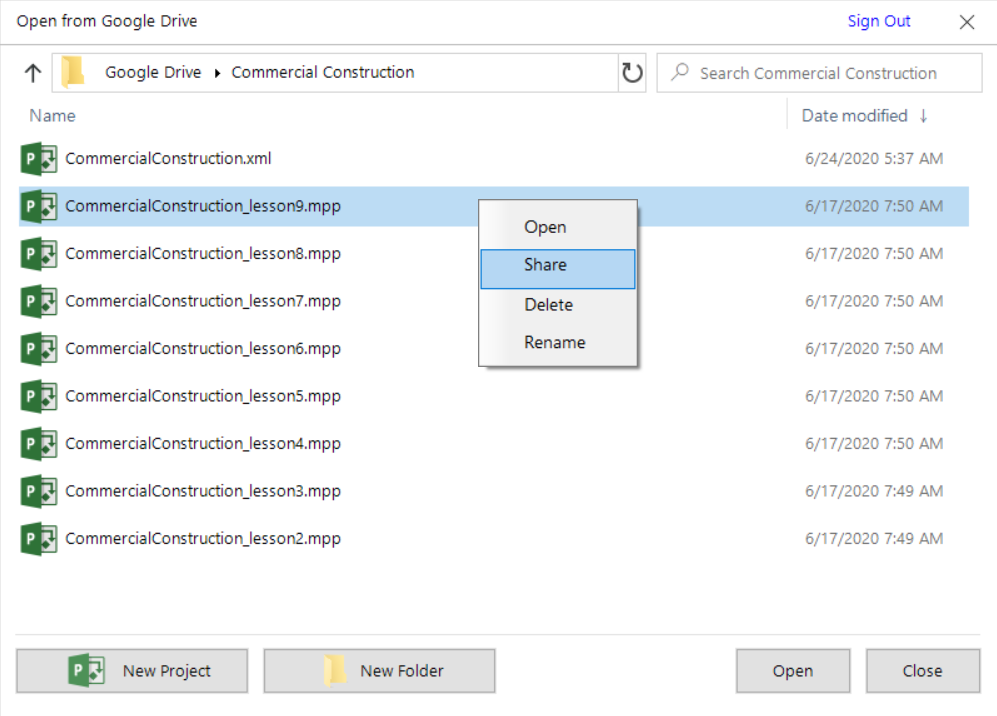Click the Close button at bottom
This screenshot has height=716, width=997.
click(923, 671)
